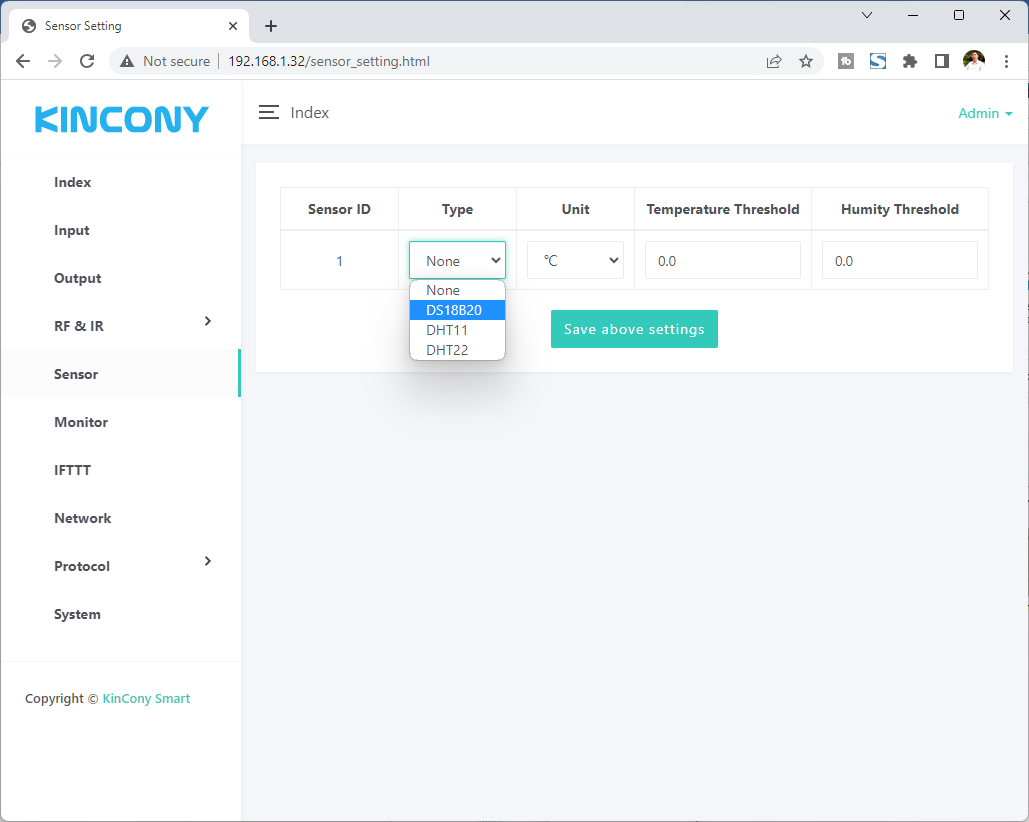This screenshot has width=1029, height=822.
Task: Select DS18B20 from the Type list
Action: click(x=457, y=310)
